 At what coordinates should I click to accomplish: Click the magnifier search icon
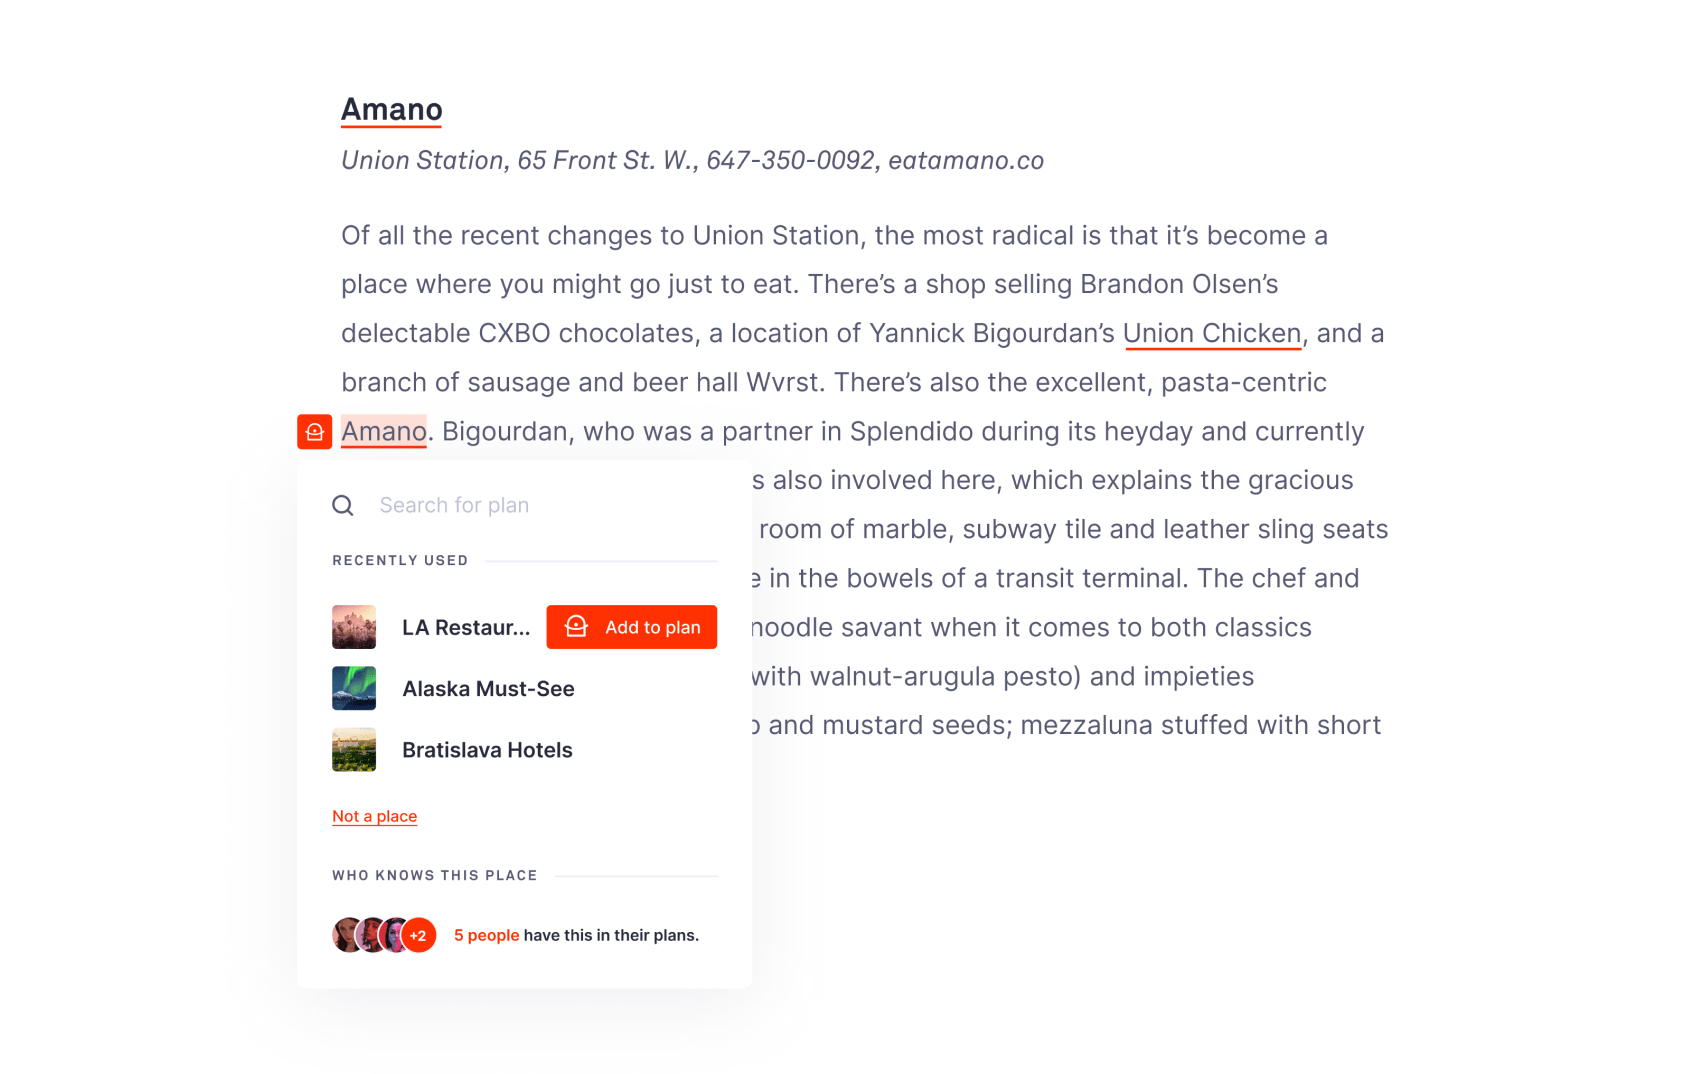[343, 506]
